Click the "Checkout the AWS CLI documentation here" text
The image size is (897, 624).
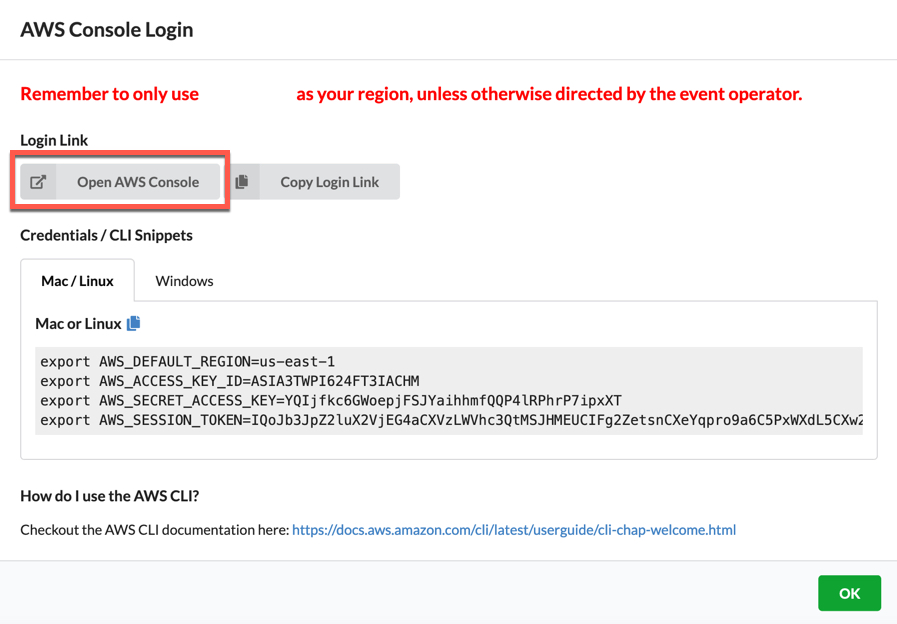[x=155, y=530]
